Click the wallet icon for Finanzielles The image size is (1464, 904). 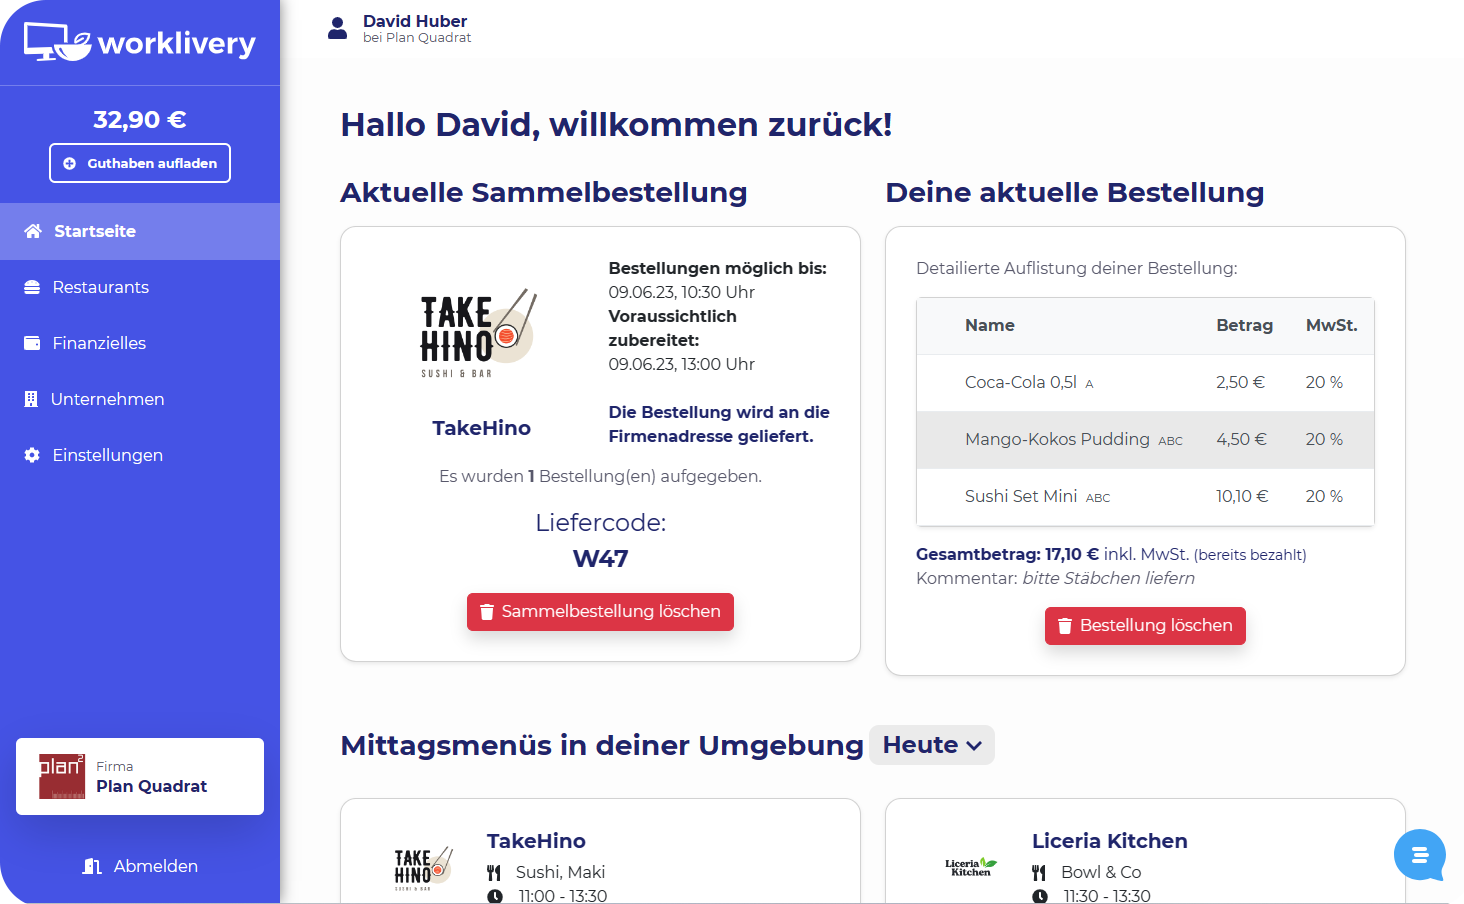pyautogui.click(x=32, y=343)
